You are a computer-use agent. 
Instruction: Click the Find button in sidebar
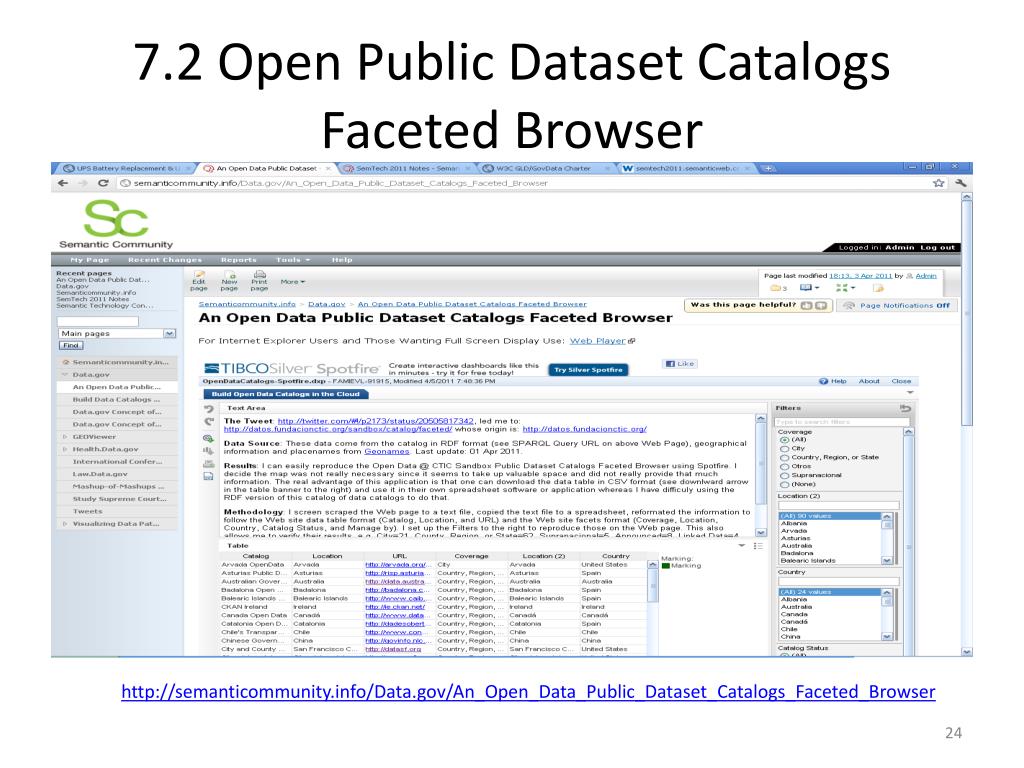tap(71, 345)
